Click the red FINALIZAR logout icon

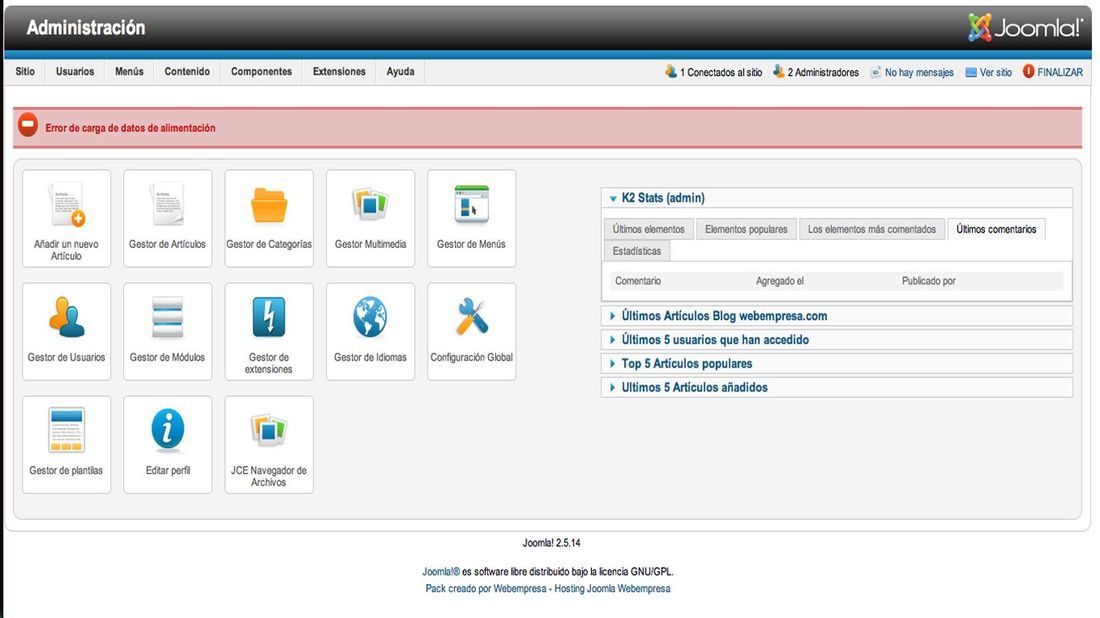(x=1028, y=71)
